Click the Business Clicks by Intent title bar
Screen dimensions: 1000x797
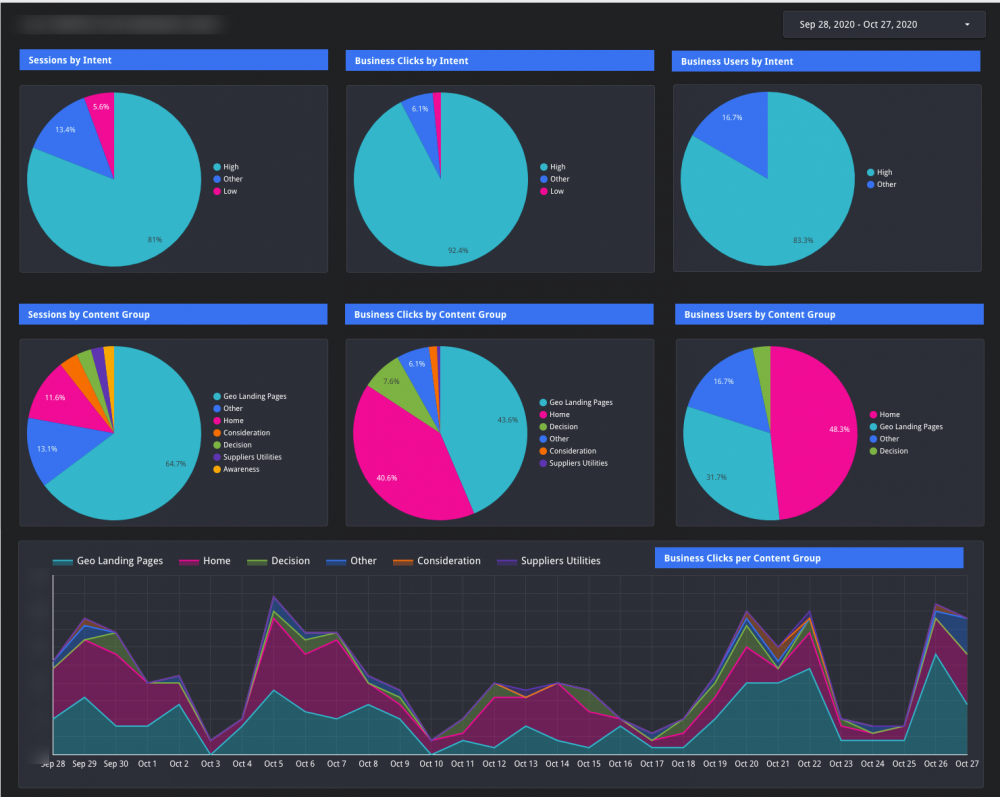coord(499,61)
